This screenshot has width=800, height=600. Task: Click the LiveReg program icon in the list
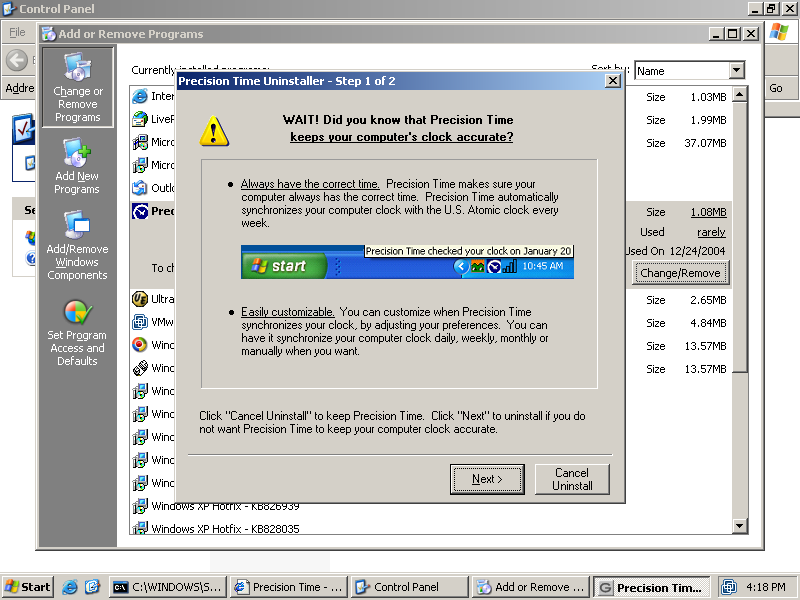pos(140,119)
